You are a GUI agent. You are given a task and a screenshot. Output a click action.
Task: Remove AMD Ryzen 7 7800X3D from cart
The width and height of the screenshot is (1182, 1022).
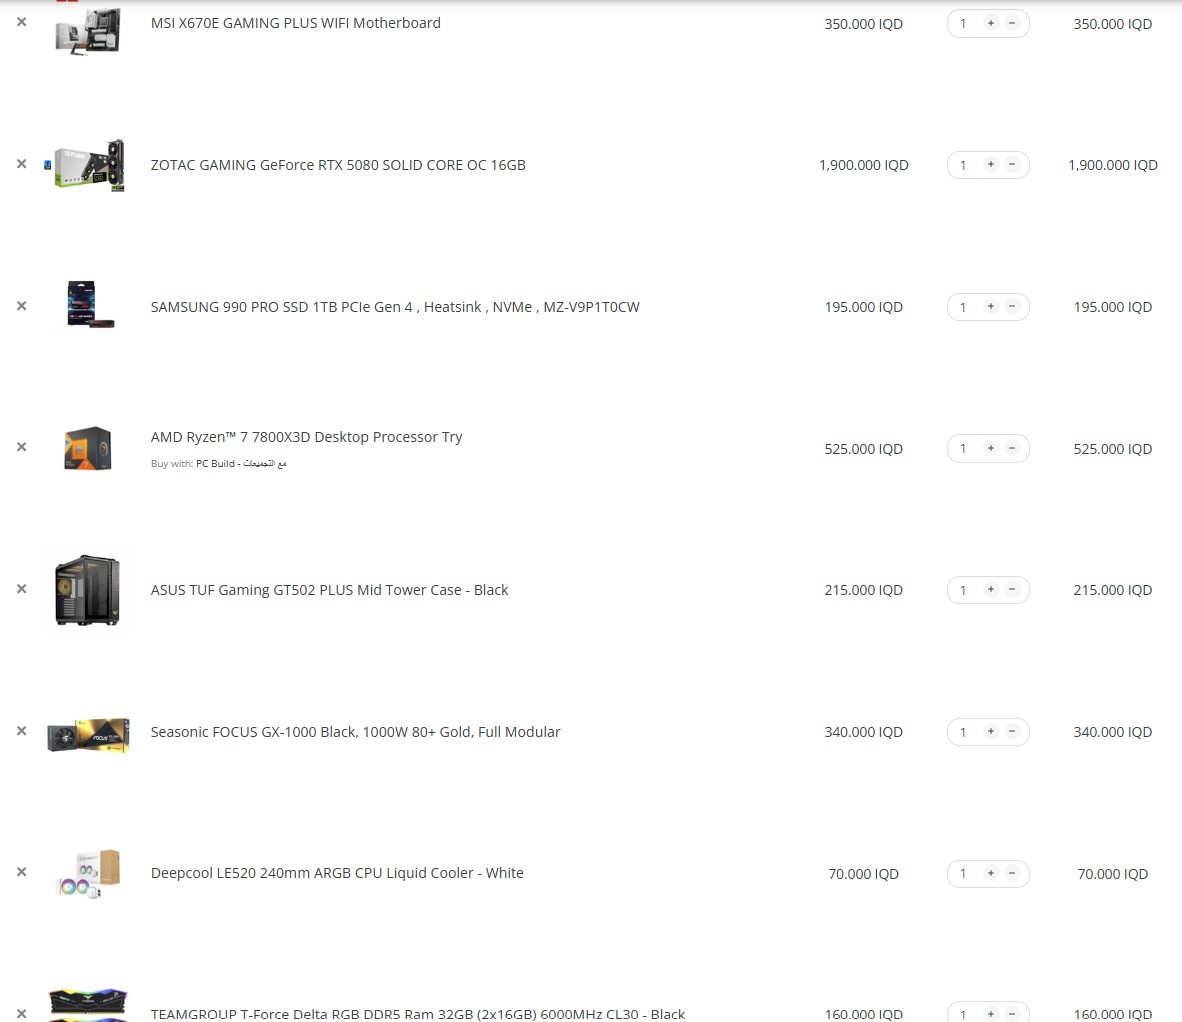22,447
